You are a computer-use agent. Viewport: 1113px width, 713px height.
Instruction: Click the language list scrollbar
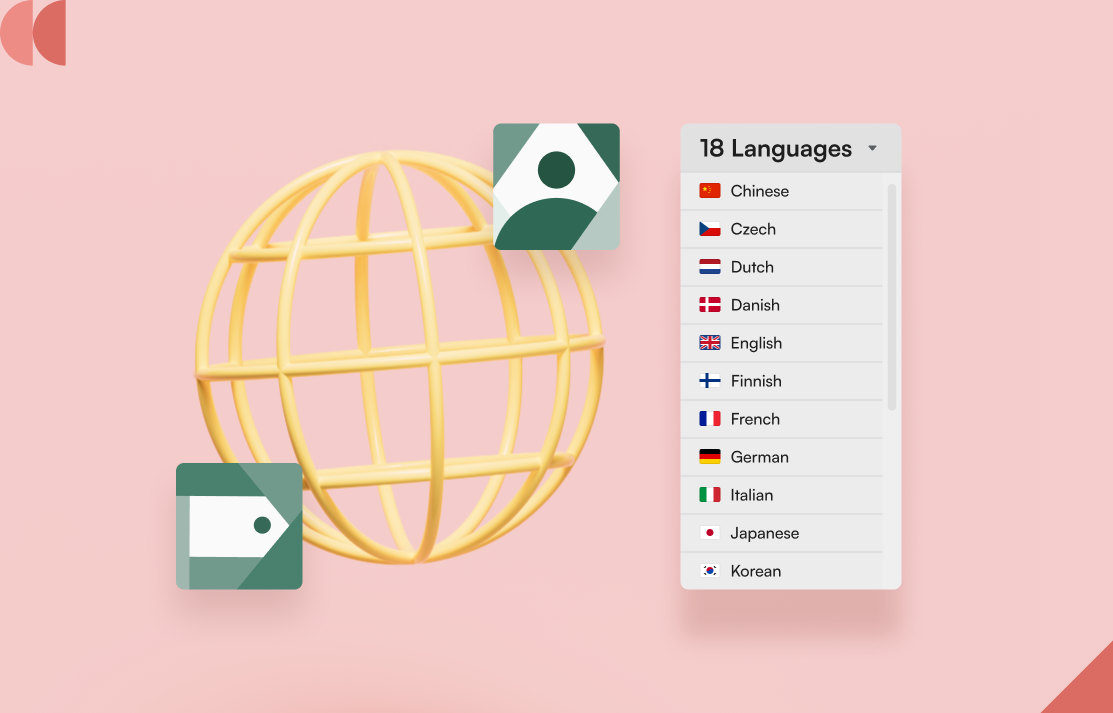[892, 296]
